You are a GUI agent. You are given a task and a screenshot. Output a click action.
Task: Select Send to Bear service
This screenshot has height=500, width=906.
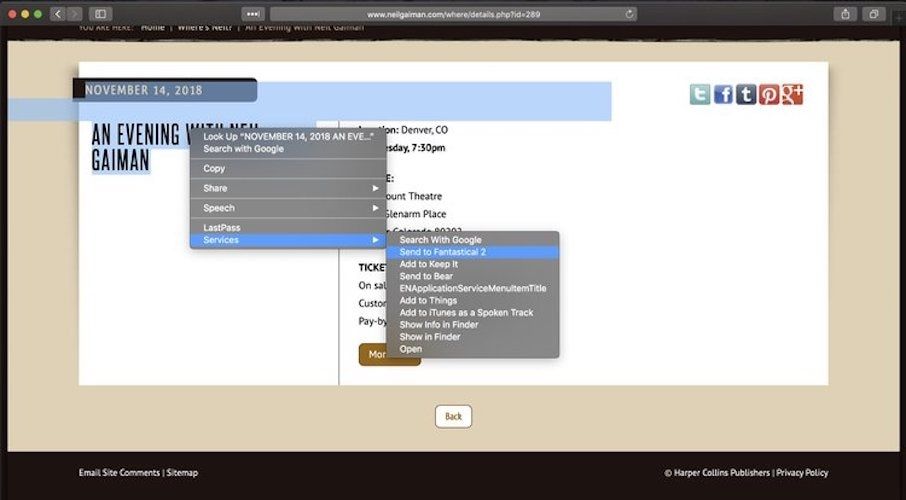pyautogui.click(x=426, y=276)
